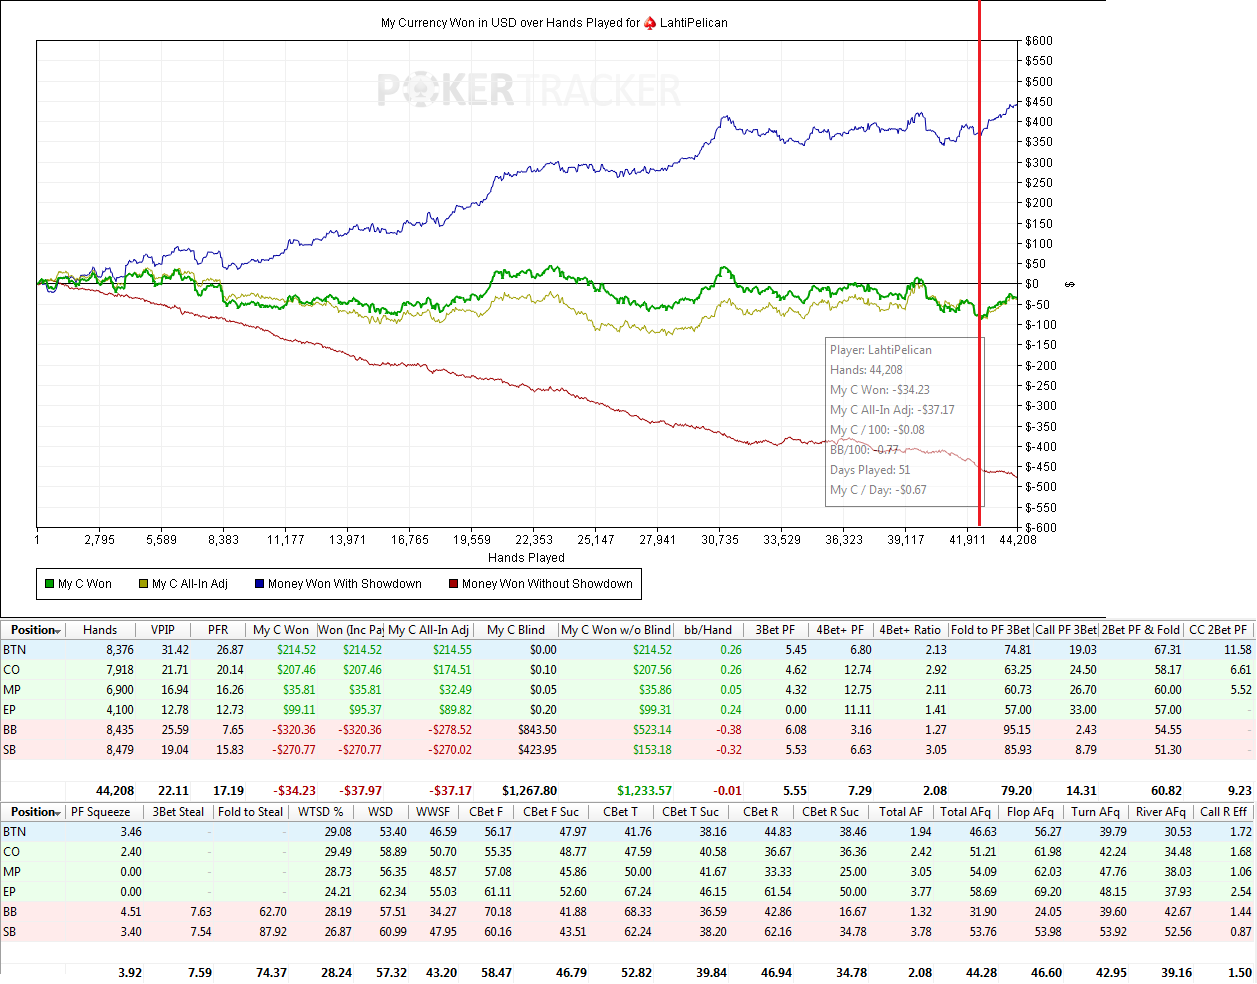Select the CO hands cell showing 7,918
The width and height of the screenshot is (1257, 984).
pyautogui.click(x=119, y=670)
